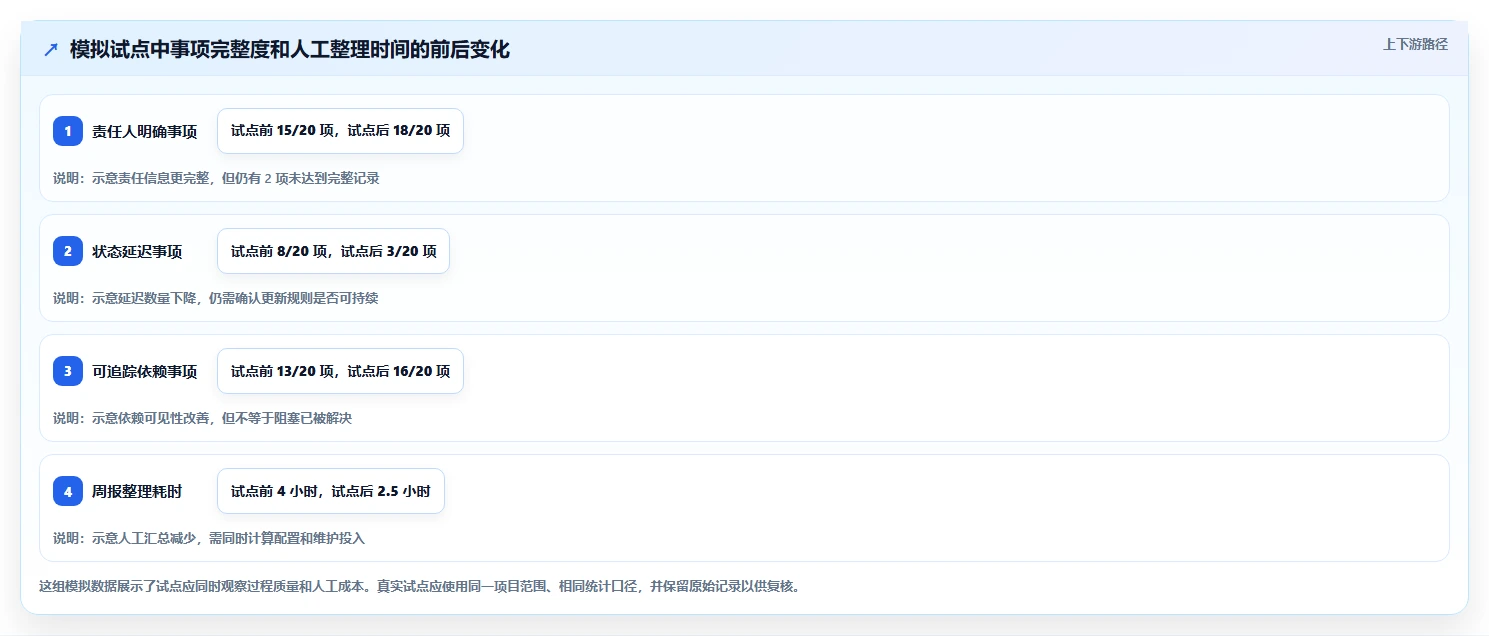Click the heading 模拟试点中事项完整度和人工整理时间的前后变化

[x=290, y=50]
